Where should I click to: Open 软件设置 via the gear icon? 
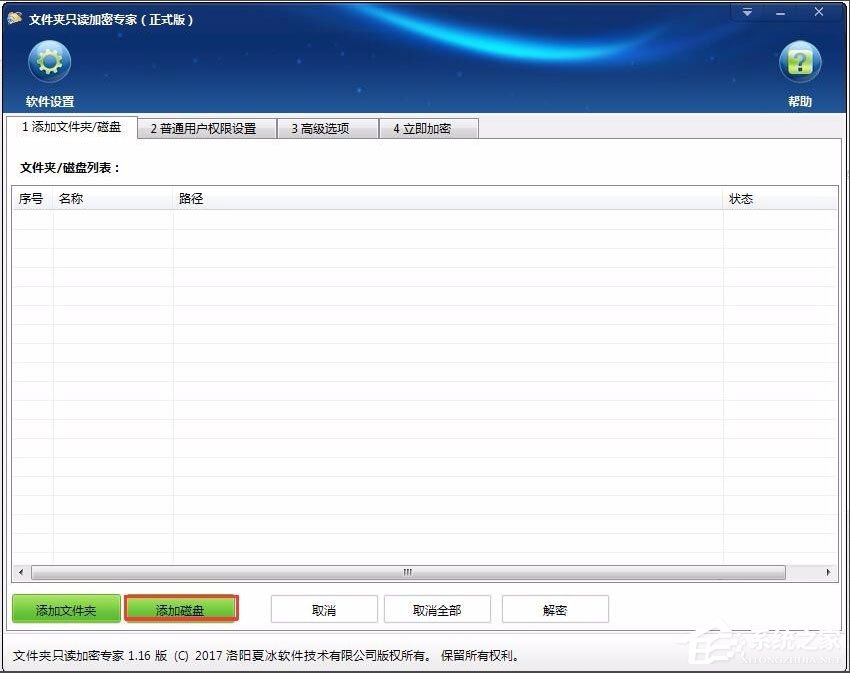48,62
